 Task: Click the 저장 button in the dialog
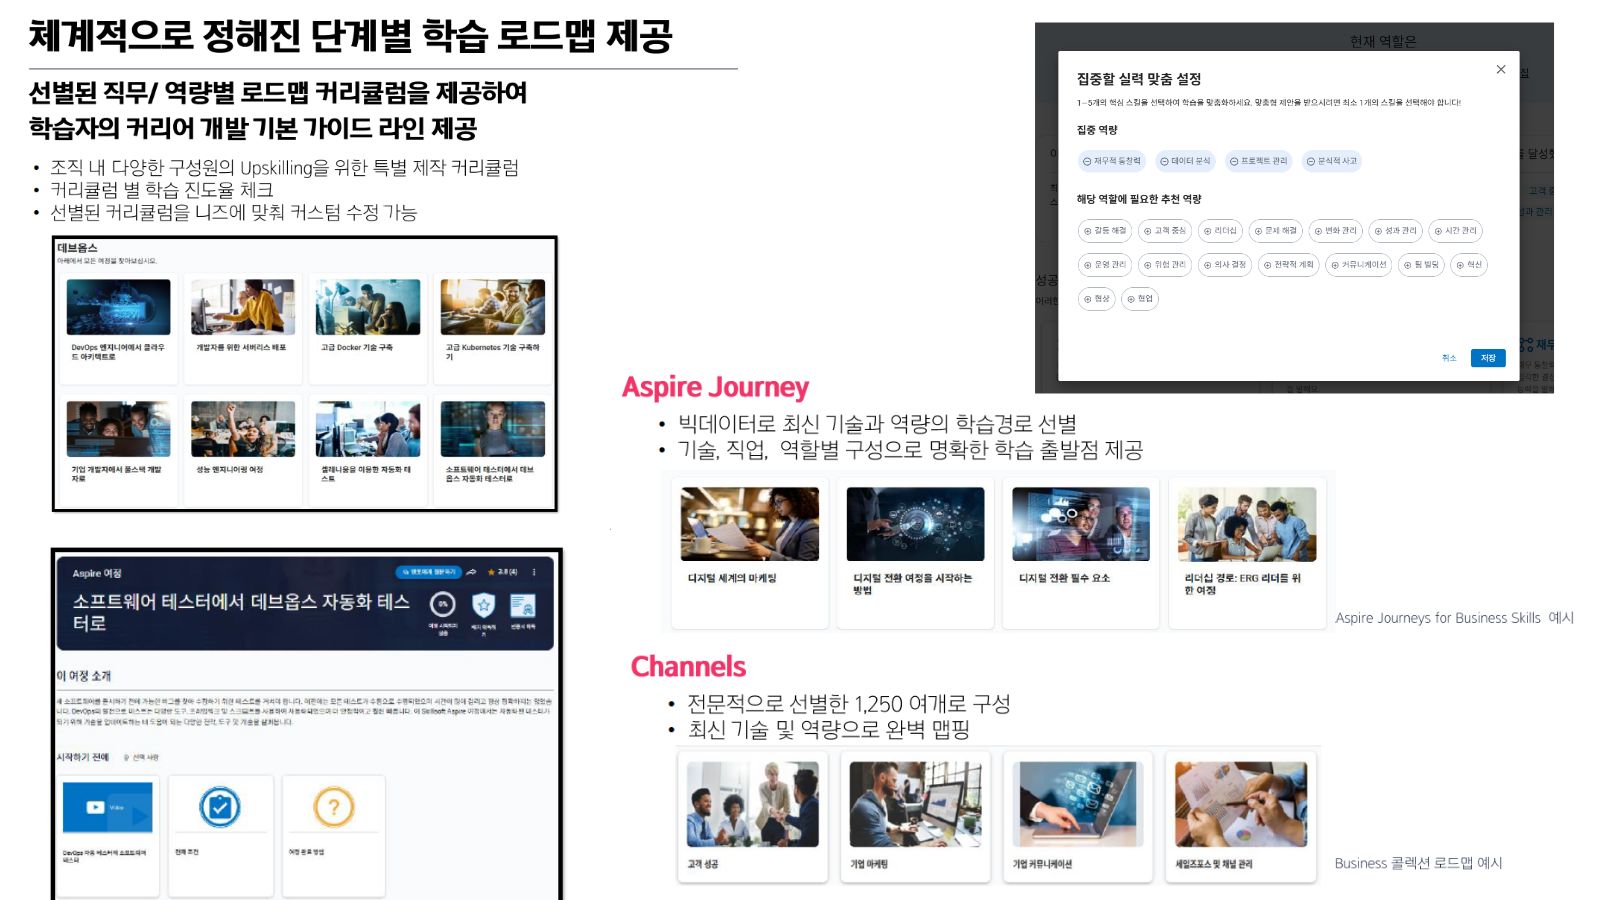click(x=1487, y=358)
